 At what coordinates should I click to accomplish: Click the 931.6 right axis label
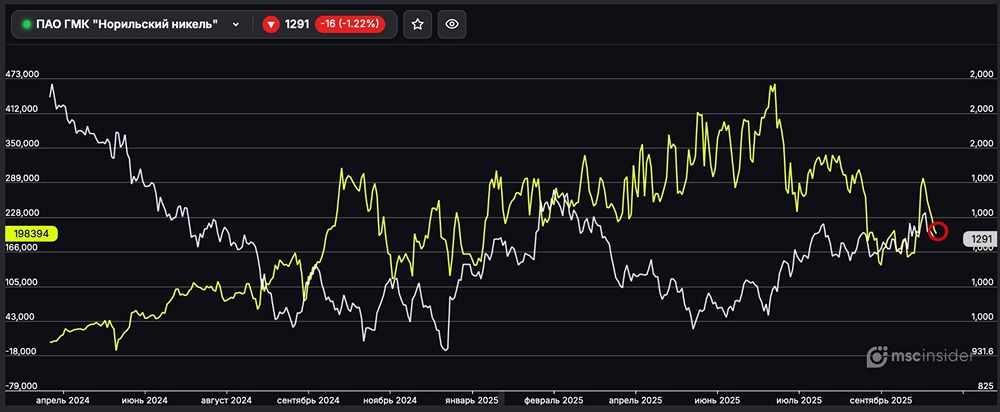tap(982, 351)
